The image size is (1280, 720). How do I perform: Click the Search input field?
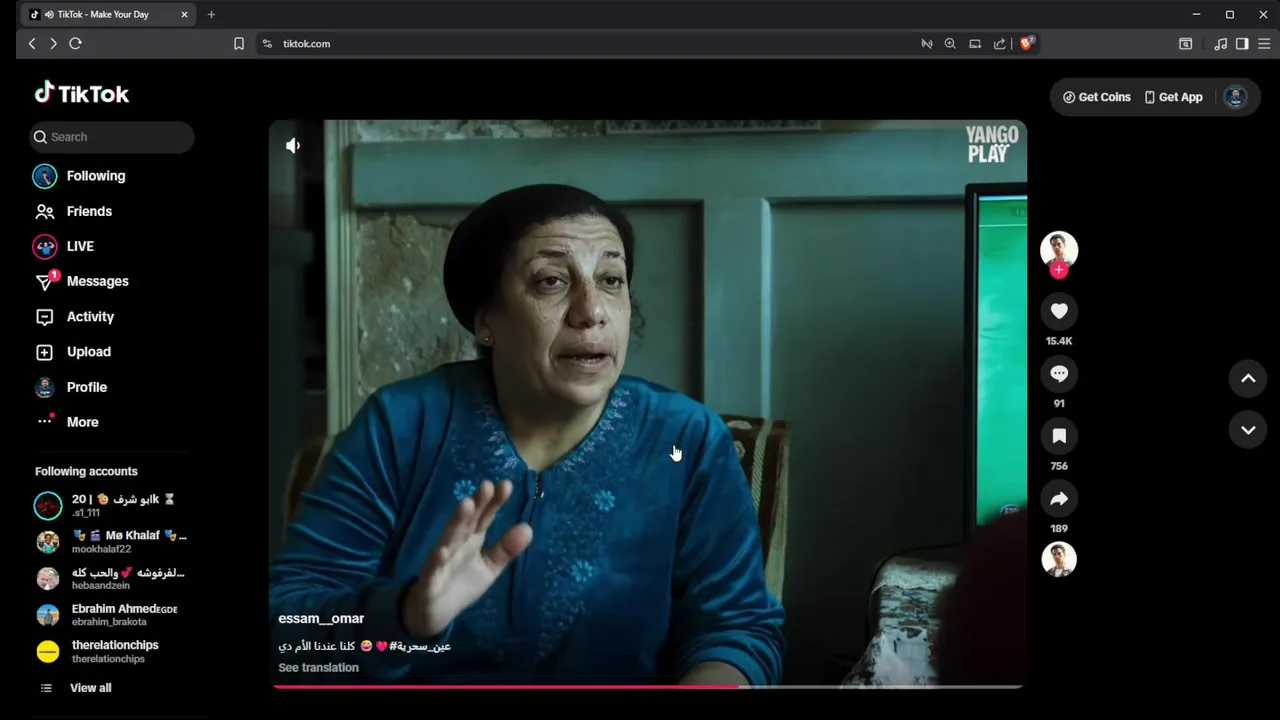111,137
